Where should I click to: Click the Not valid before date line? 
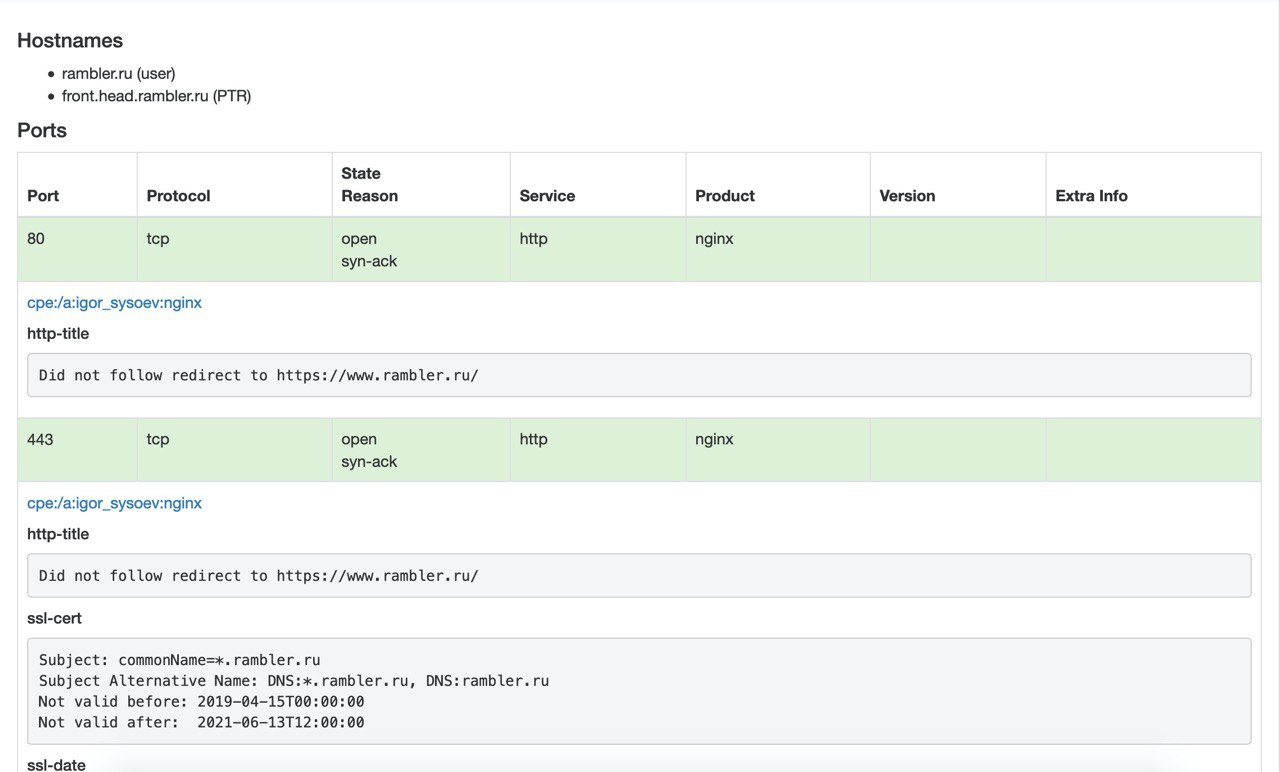[201, 701]
